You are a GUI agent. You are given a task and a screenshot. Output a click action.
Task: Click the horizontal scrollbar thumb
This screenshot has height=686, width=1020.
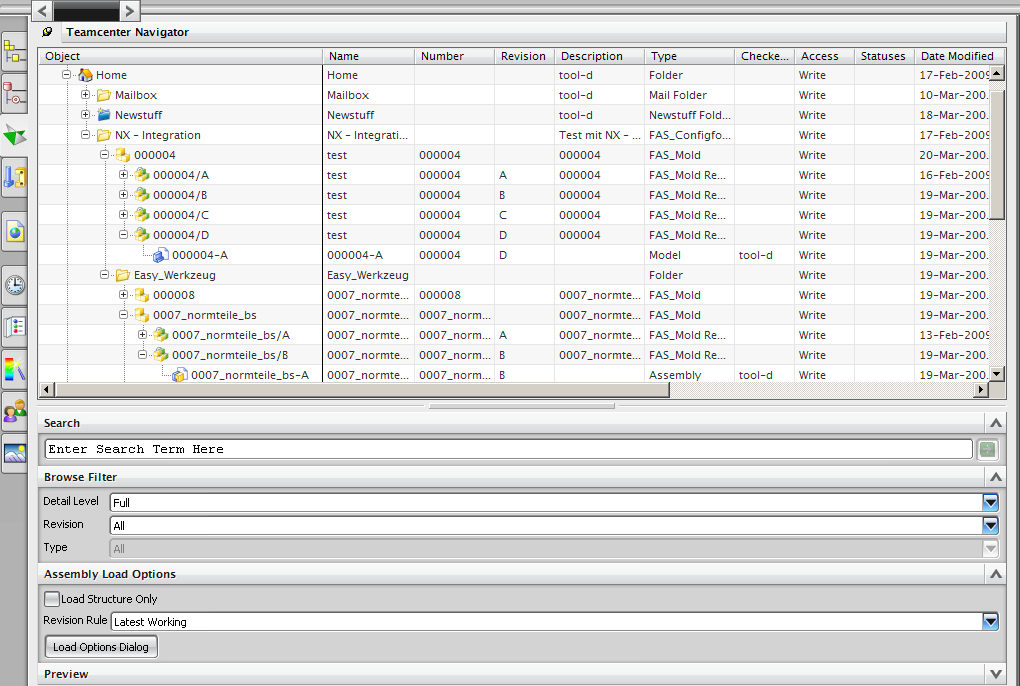(362, 389)
